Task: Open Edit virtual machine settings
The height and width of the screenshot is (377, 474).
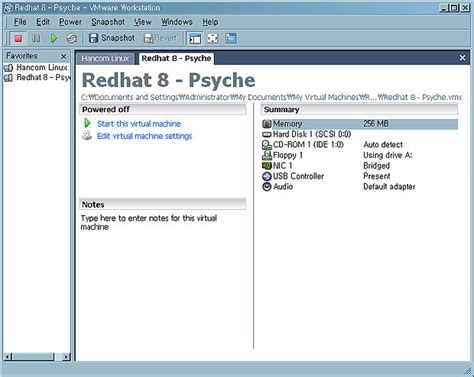Action: (x=144, y=136)
